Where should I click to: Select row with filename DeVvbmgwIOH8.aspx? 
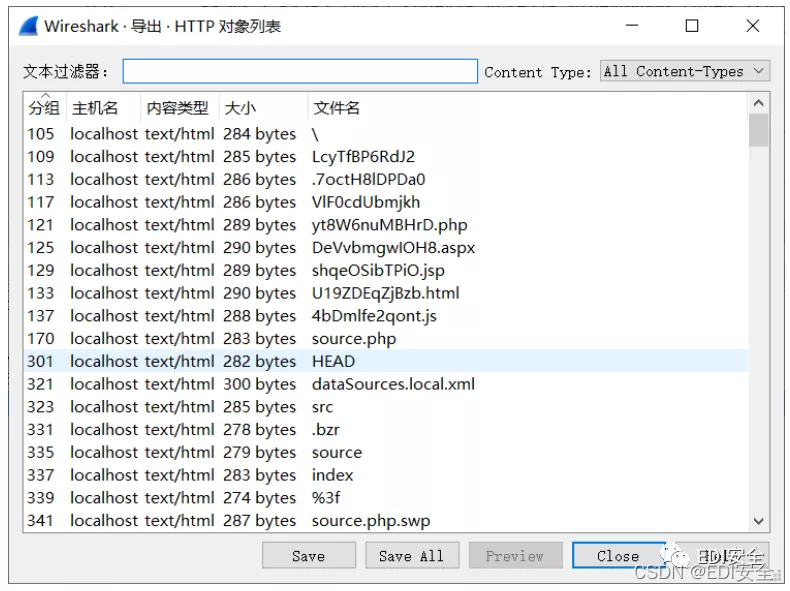[385, 247]
